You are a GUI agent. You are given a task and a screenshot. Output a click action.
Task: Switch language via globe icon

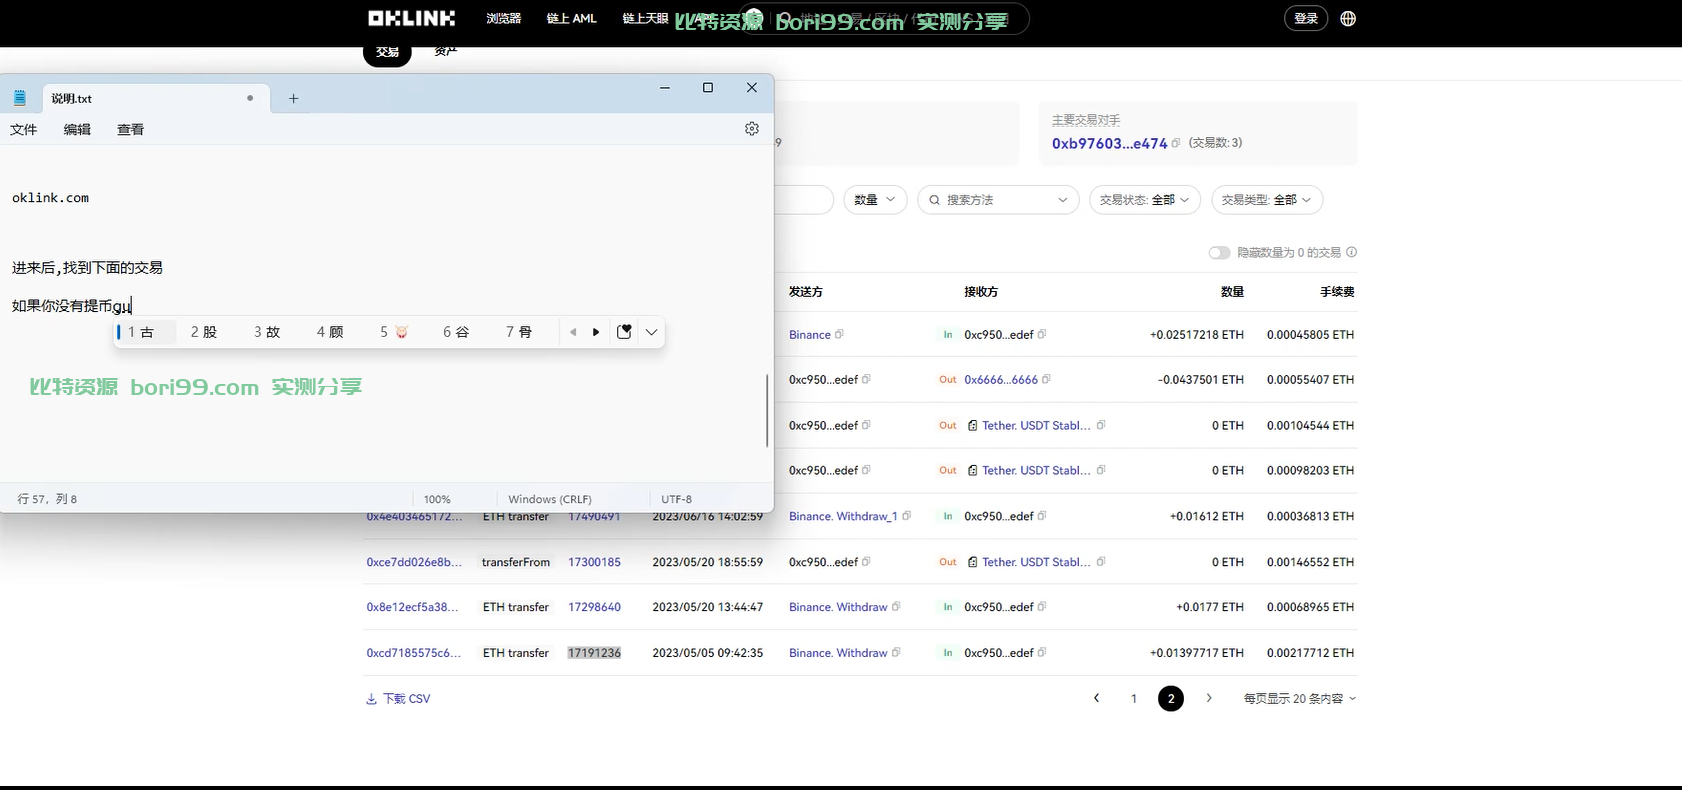1348,18
